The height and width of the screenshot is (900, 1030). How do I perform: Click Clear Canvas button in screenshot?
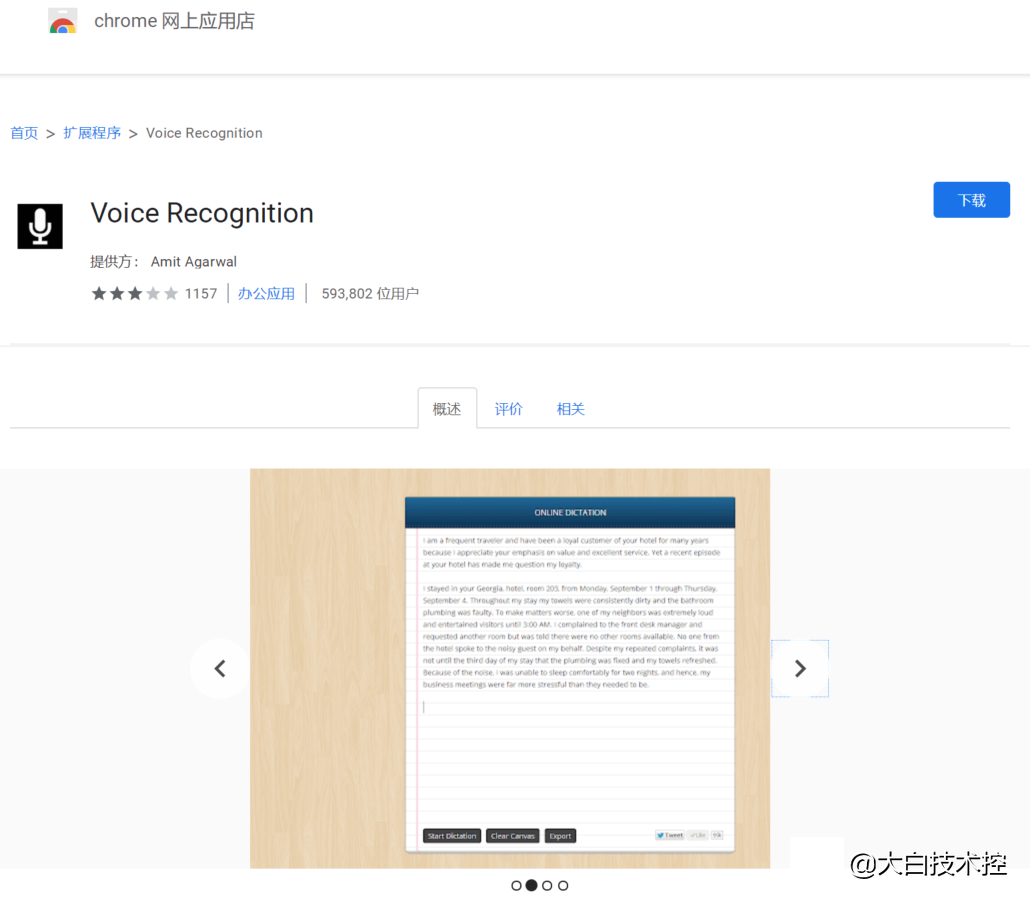click(x=512, y=836)
